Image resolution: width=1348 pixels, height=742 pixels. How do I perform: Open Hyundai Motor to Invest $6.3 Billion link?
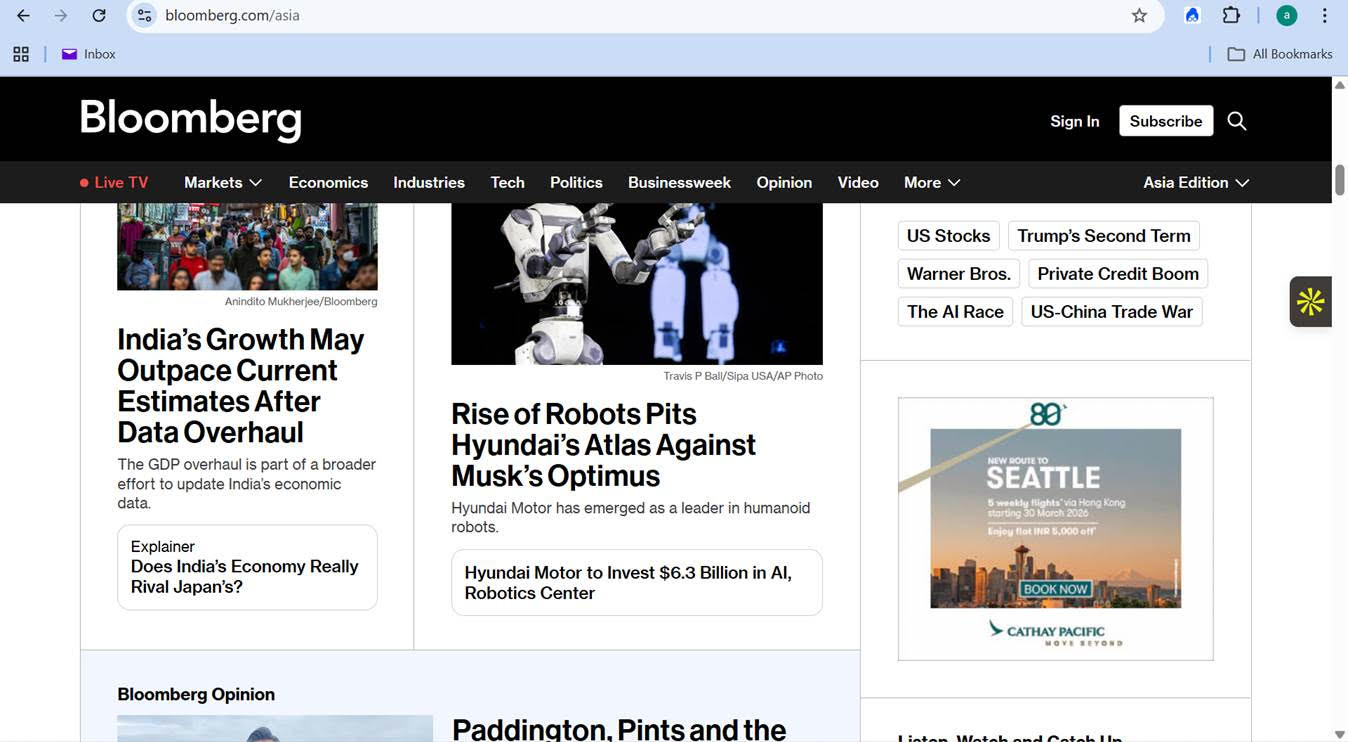637,582
